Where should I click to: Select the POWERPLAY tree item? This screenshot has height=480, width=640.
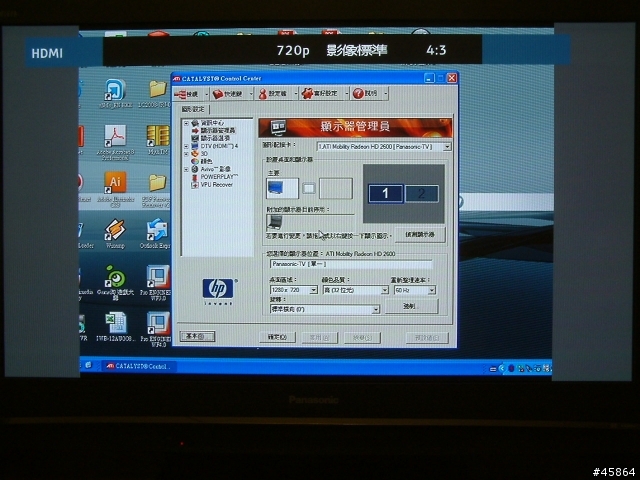tap(215, 177)
